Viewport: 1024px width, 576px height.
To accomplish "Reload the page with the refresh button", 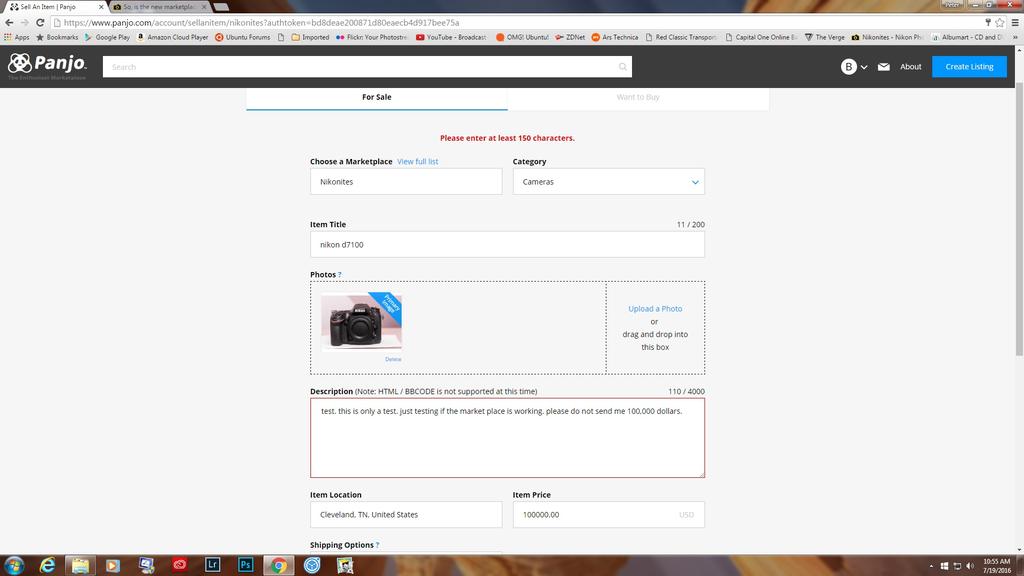I will click(x=39, y=22).
